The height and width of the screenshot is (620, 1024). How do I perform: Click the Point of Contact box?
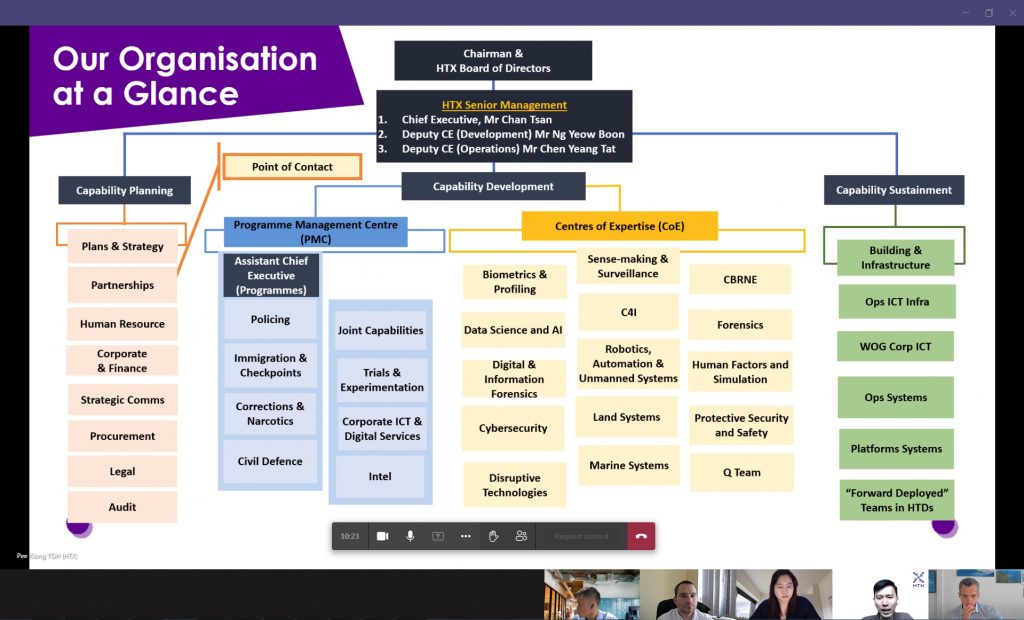(x=292, y=167)
